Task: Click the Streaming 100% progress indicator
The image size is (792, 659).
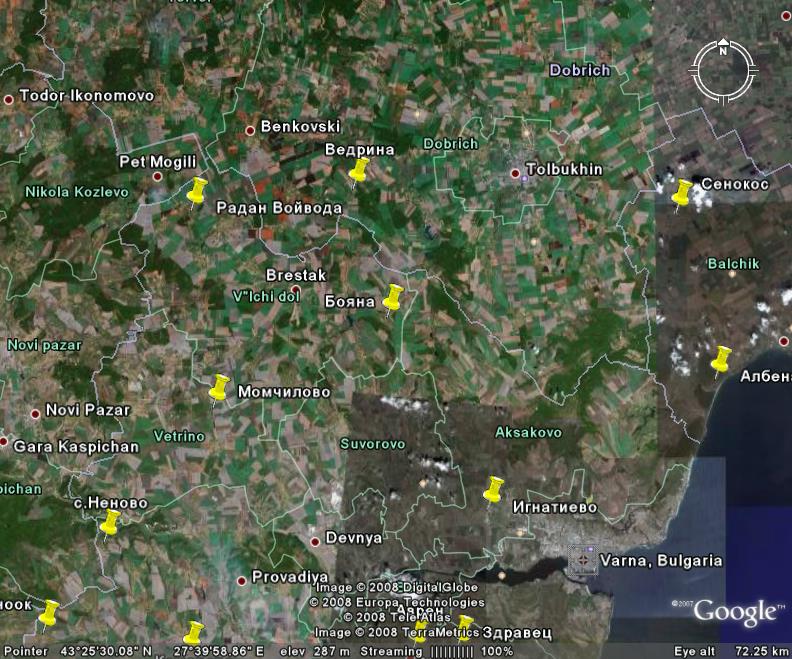Action: tap(436, 651)
